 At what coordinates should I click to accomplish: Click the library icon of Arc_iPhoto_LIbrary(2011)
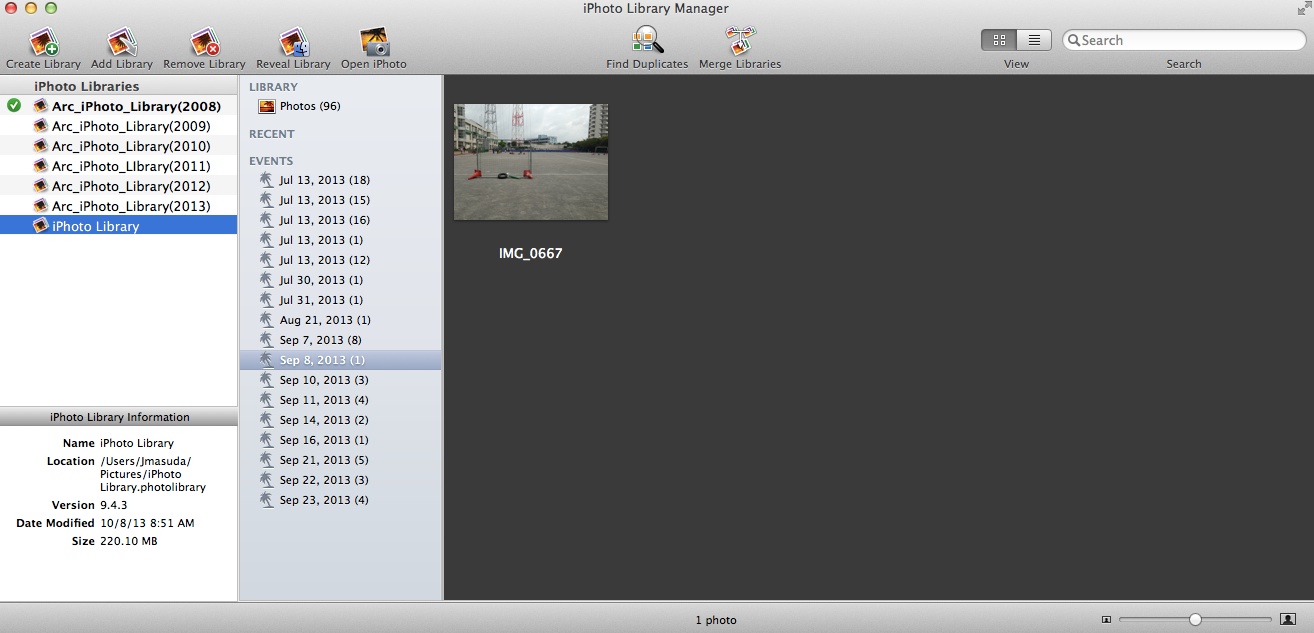(41, 166)
